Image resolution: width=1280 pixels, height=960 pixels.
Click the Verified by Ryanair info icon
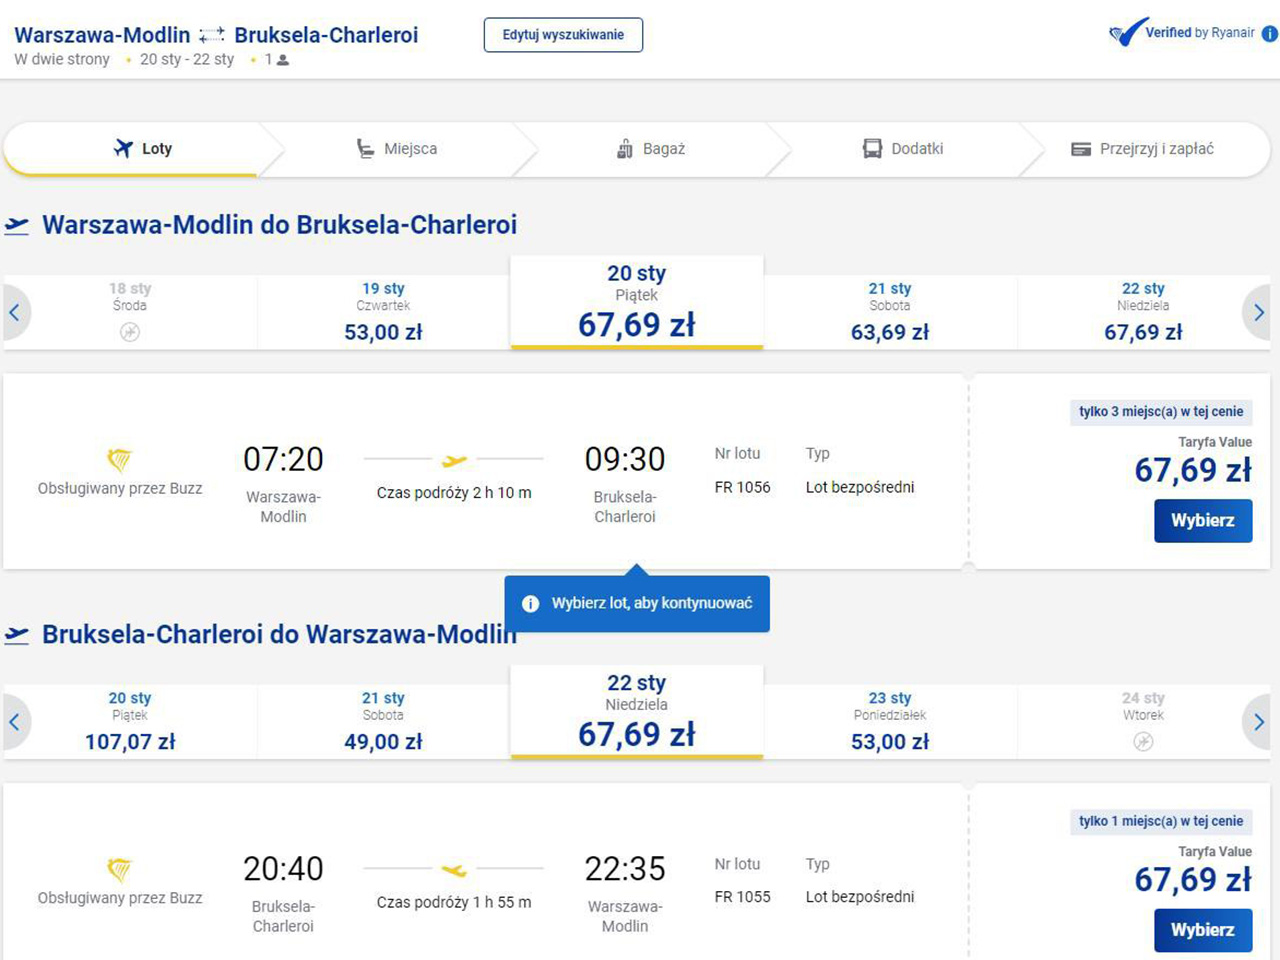click(1269, 34)
